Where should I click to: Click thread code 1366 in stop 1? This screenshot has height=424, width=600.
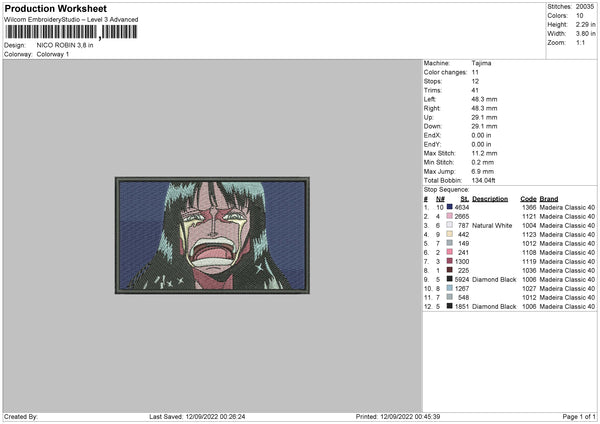coord(529,207)
